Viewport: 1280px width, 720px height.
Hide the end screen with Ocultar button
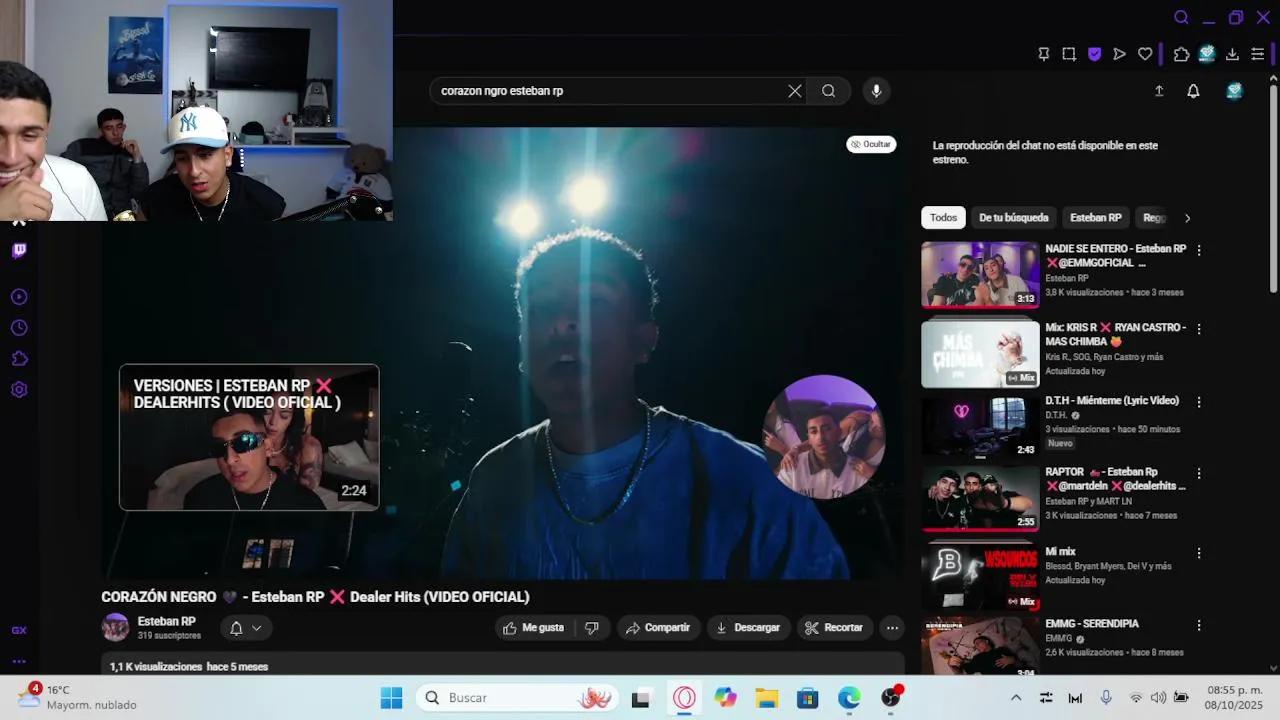click(871, 144)
